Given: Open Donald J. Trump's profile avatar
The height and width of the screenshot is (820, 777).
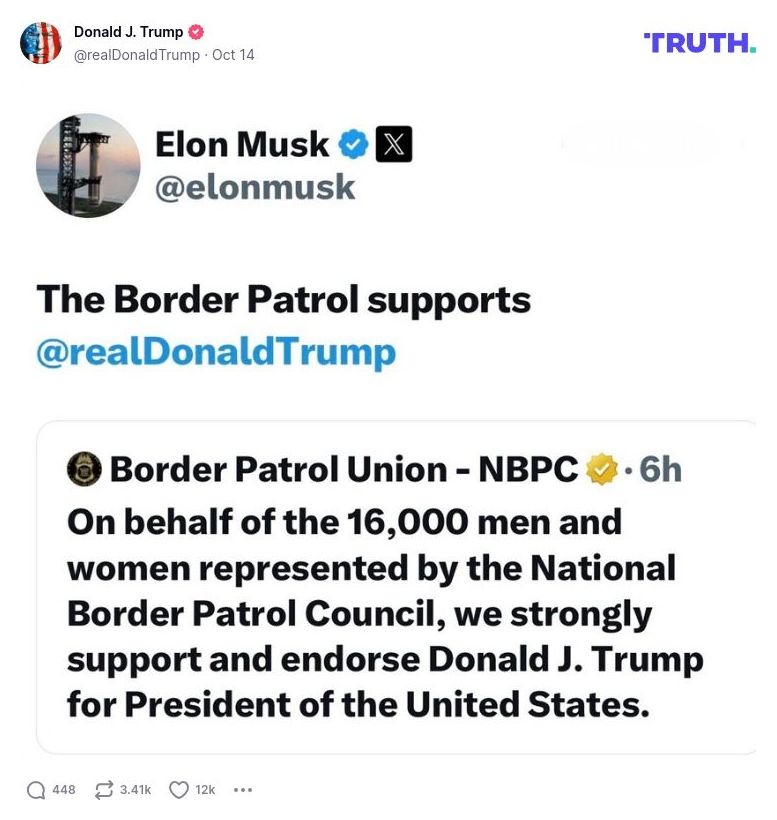Looking at the screenshot, I should 42,43.
